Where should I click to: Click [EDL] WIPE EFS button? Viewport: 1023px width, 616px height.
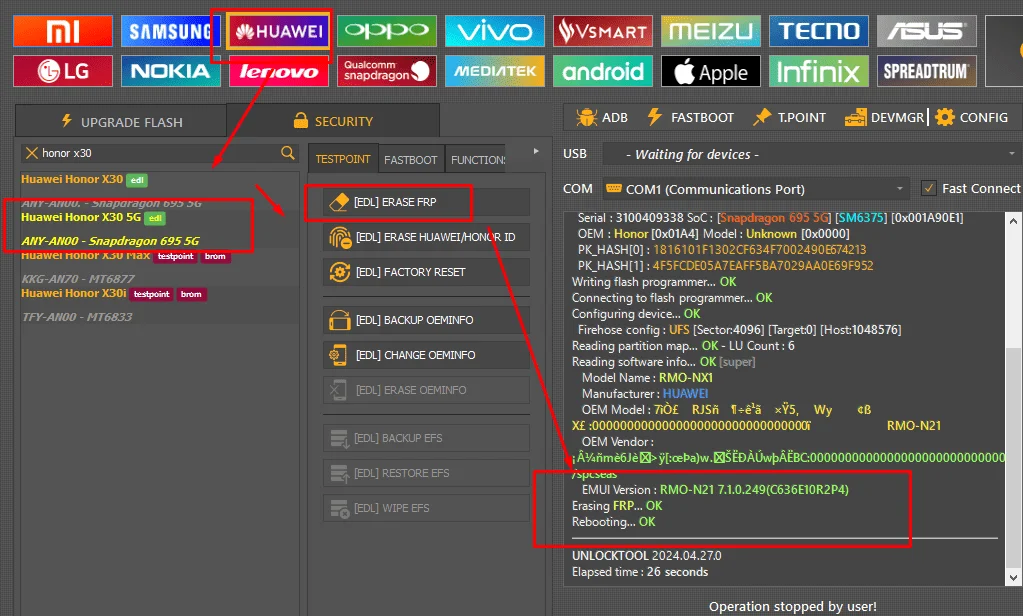[426, 508]
